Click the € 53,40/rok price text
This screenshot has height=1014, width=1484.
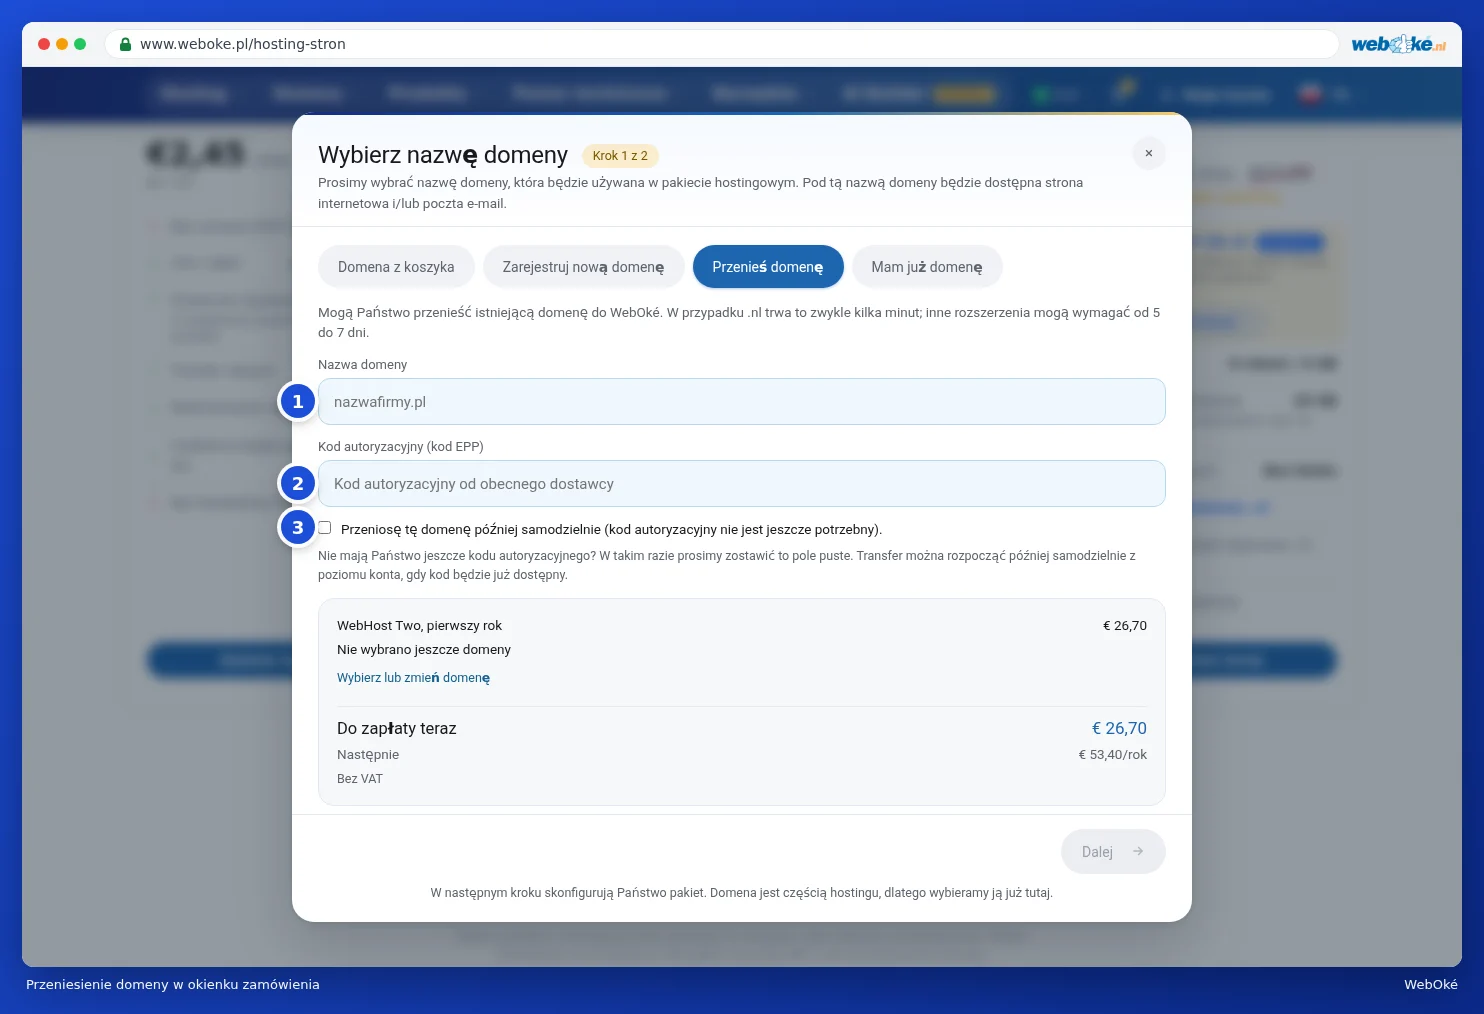[1112, 754]
